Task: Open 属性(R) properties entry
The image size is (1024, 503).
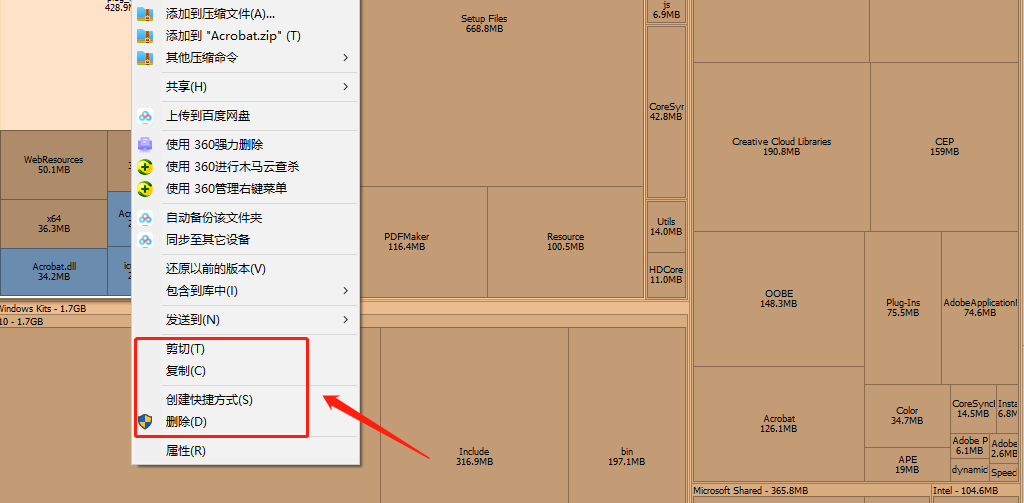Action: pos(246,451)
